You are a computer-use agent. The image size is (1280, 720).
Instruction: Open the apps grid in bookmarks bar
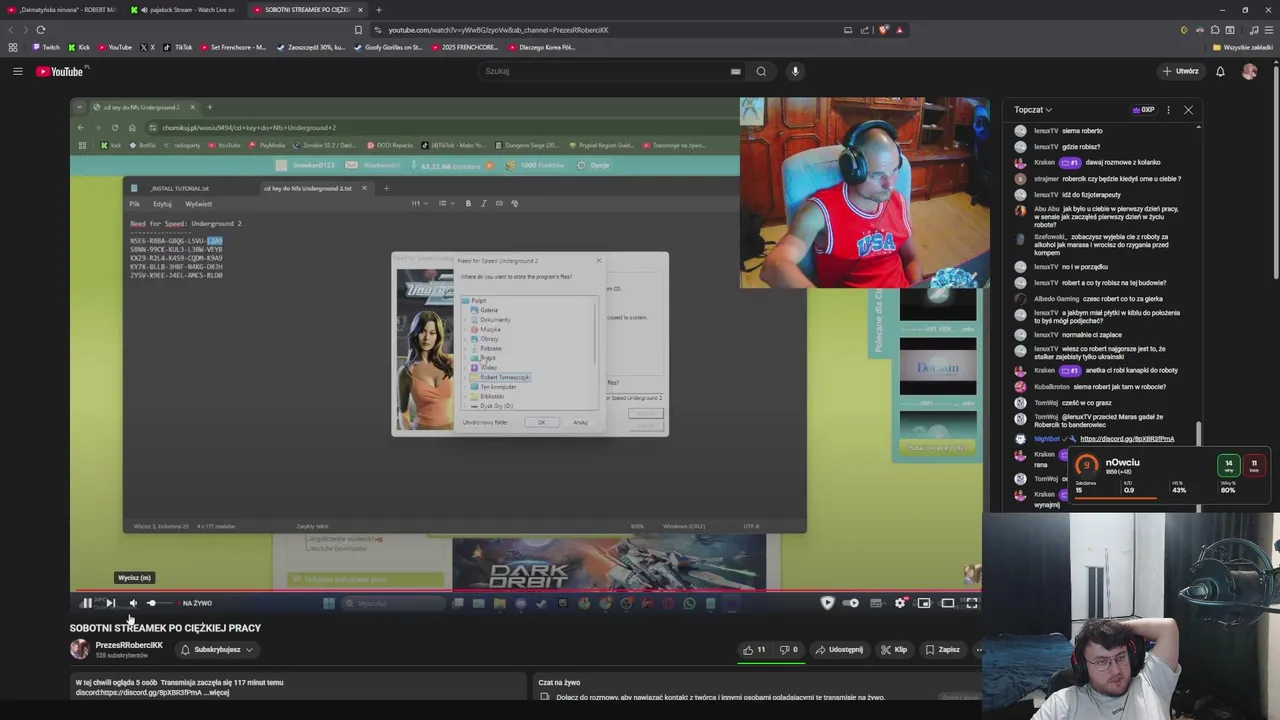point(12,47)
